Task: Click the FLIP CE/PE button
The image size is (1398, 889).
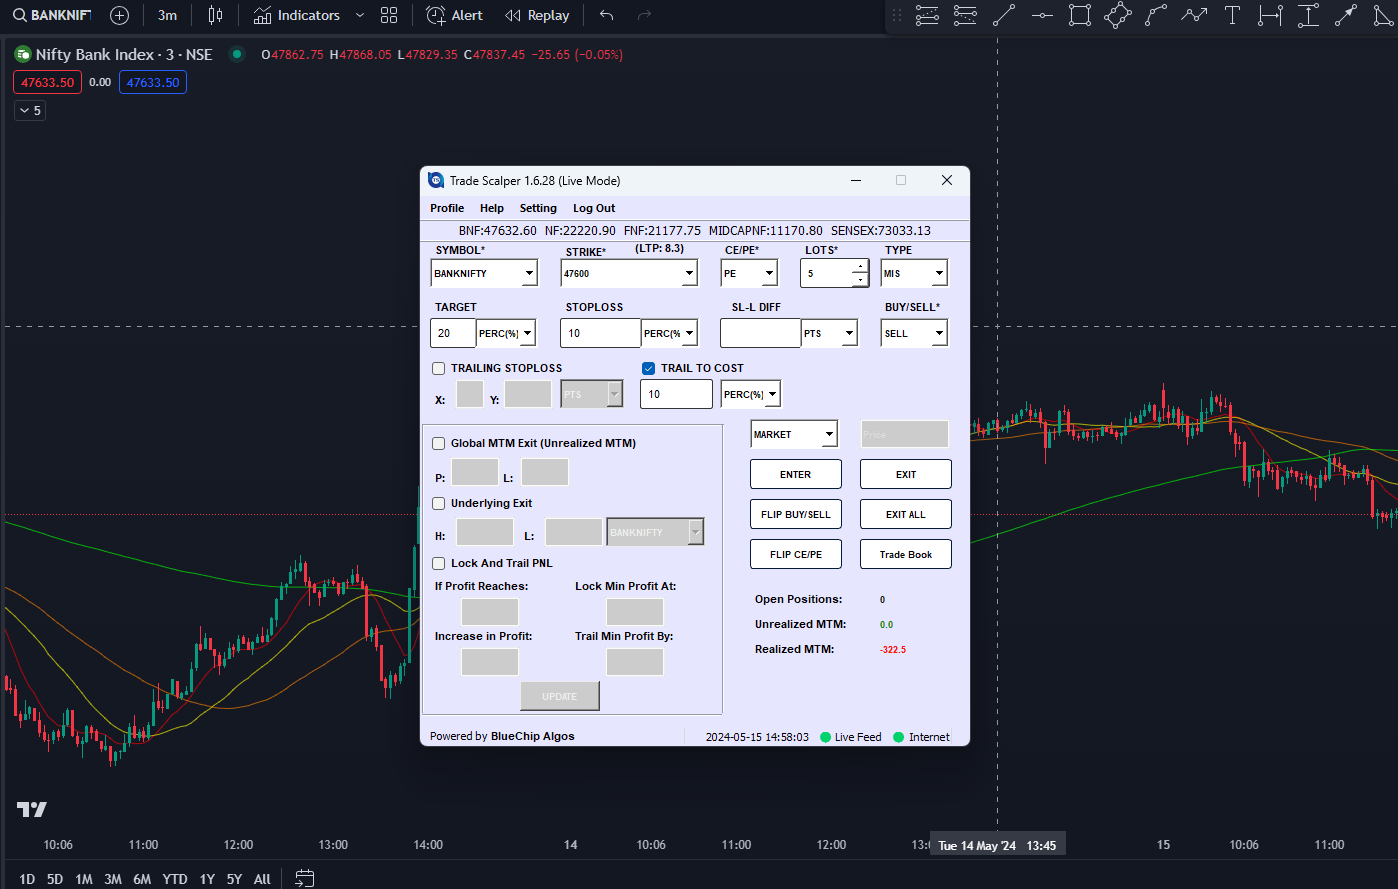Action: pyautogui.click(x=796, y=554)
